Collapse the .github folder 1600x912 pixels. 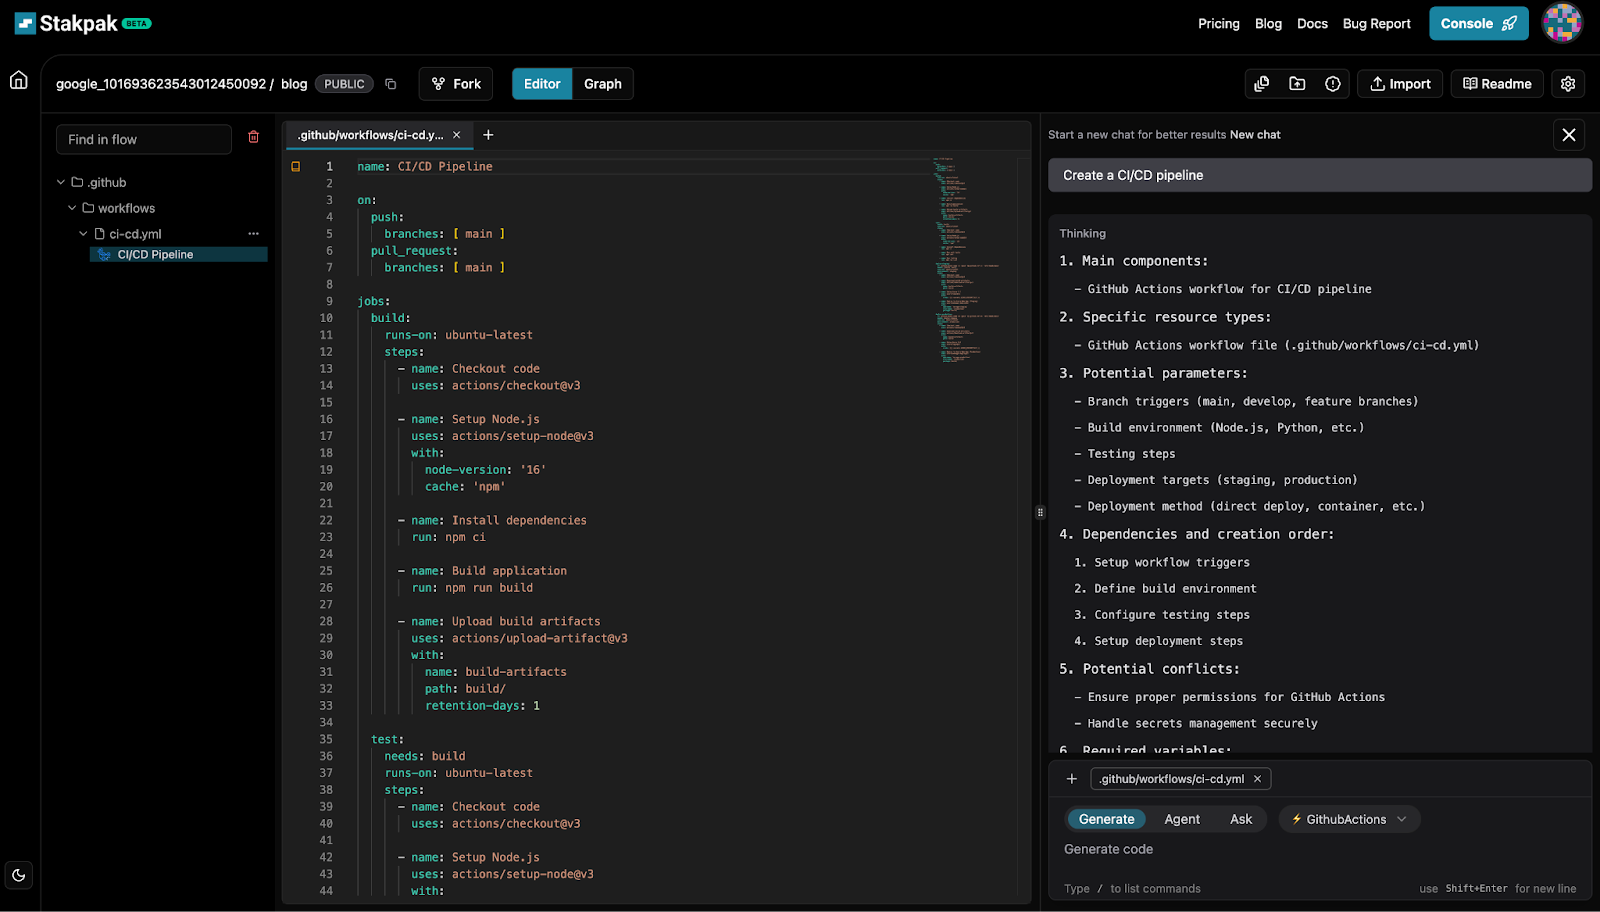point(61,182)
